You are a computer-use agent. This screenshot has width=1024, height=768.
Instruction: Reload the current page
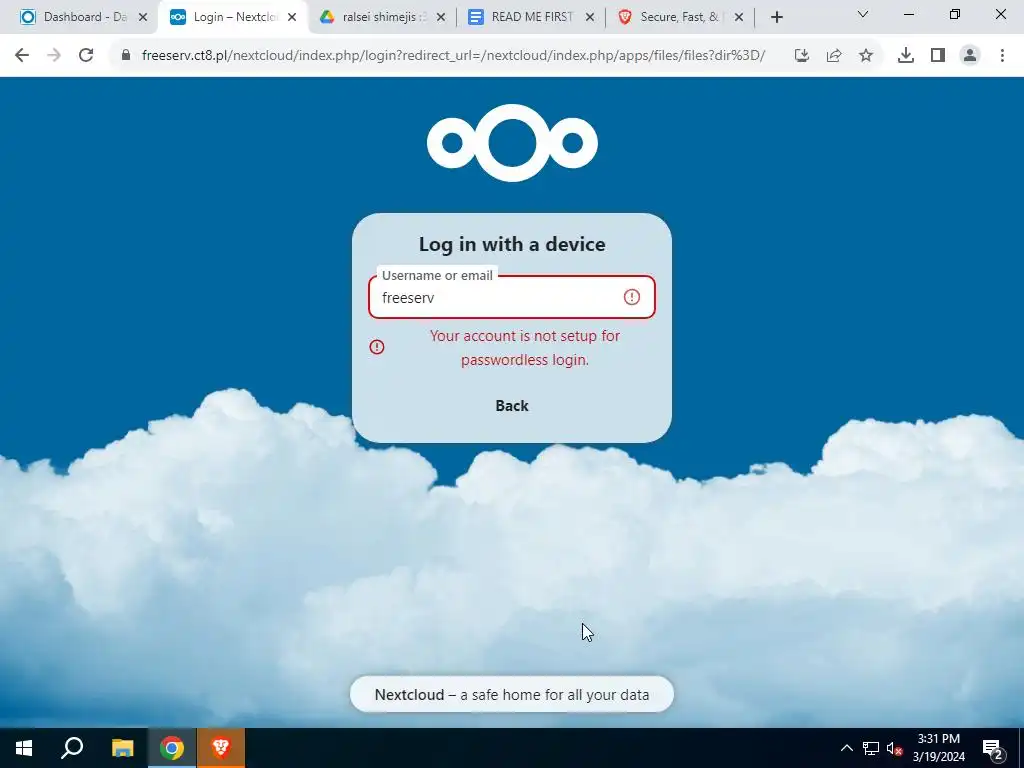86,56
